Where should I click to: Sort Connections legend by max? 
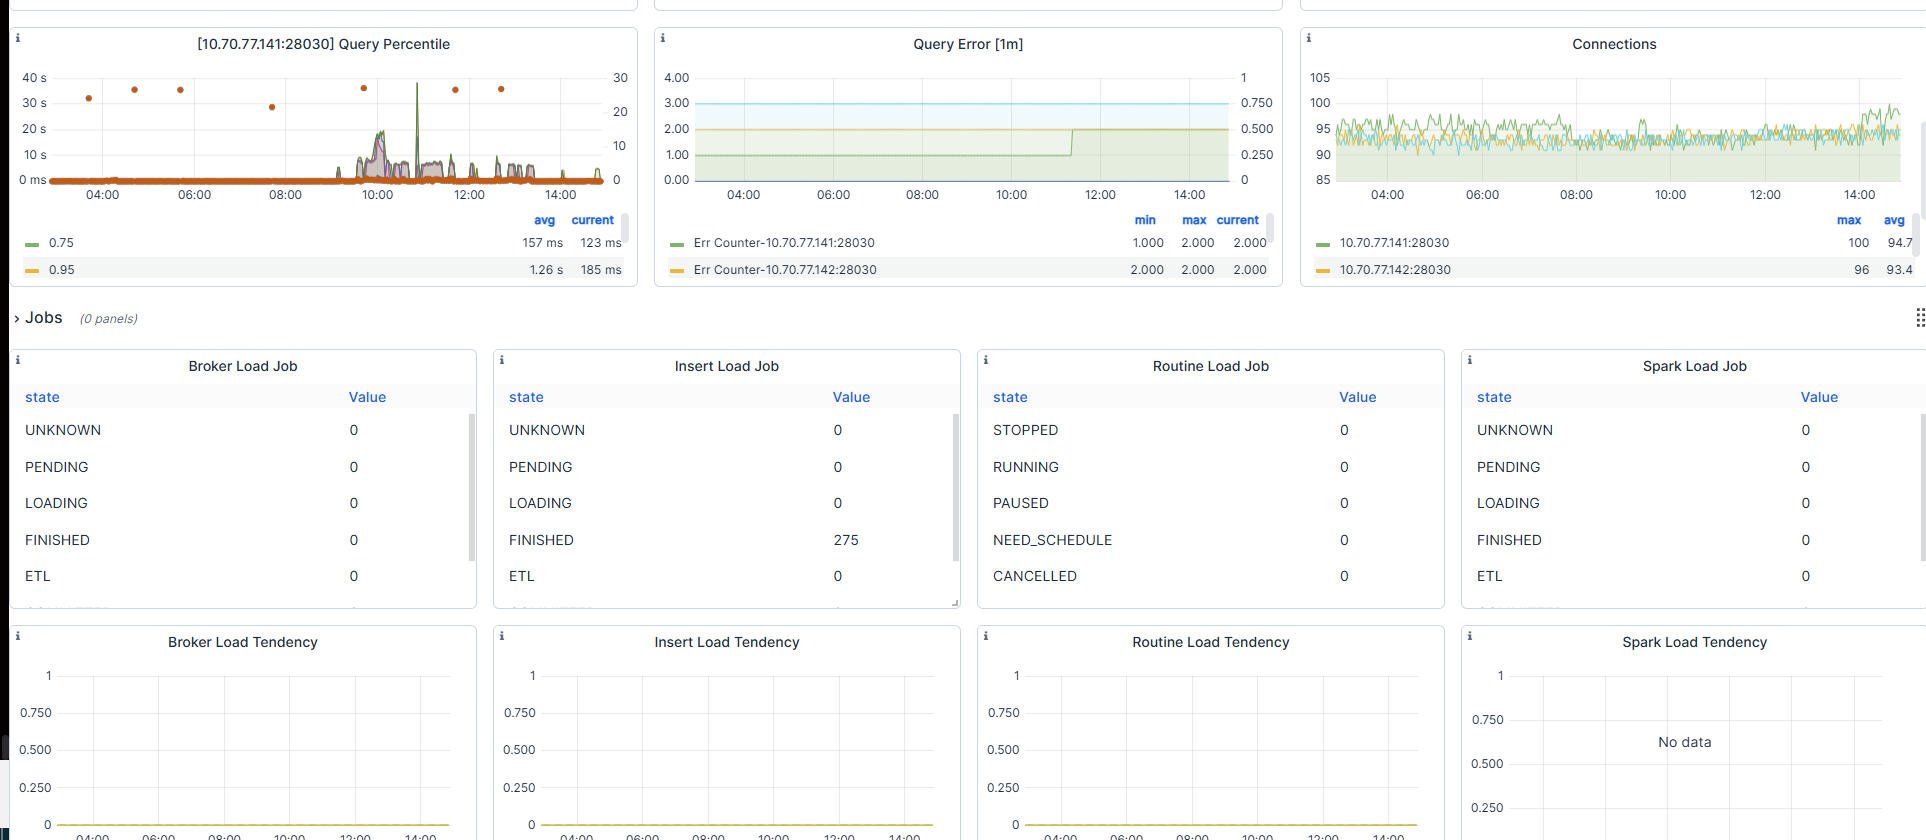(1849, 220)
